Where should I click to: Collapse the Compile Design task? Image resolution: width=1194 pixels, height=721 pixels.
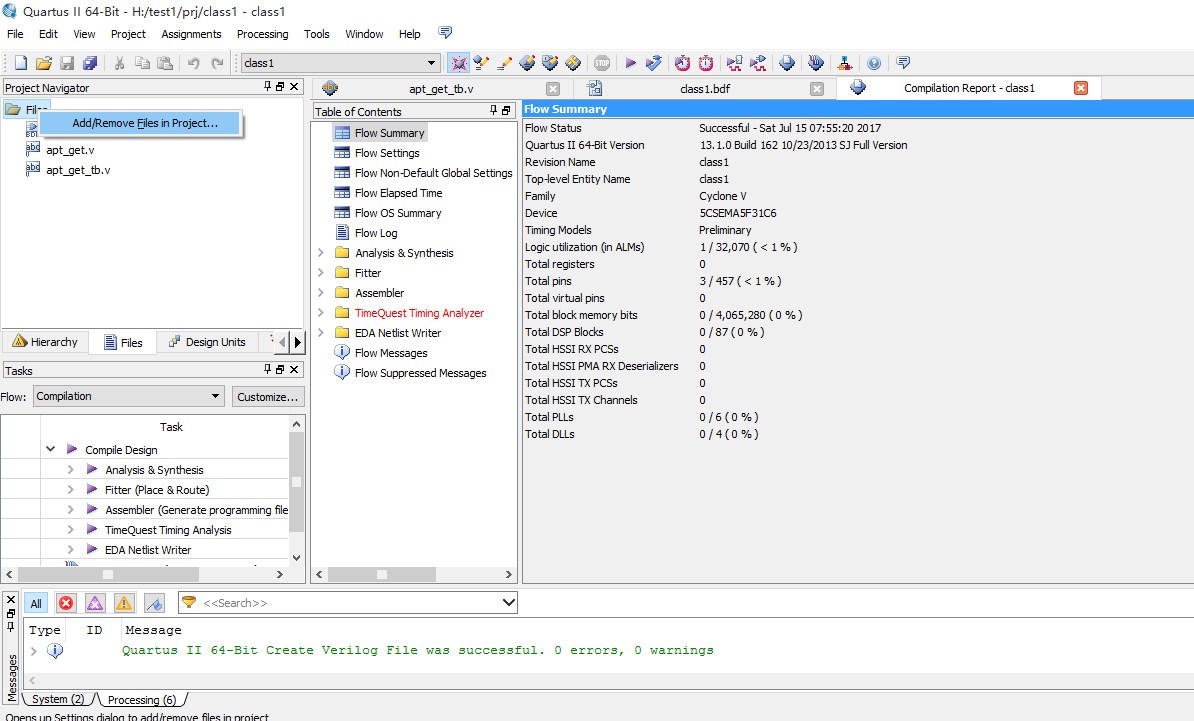coord(50,449)
